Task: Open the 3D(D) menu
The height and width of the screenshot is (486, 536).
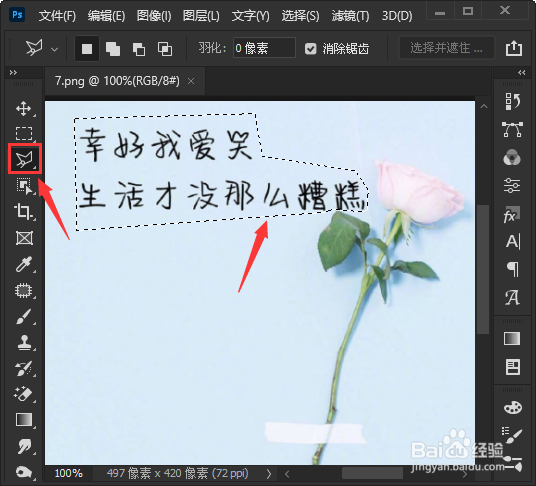Action: [397, 16]
